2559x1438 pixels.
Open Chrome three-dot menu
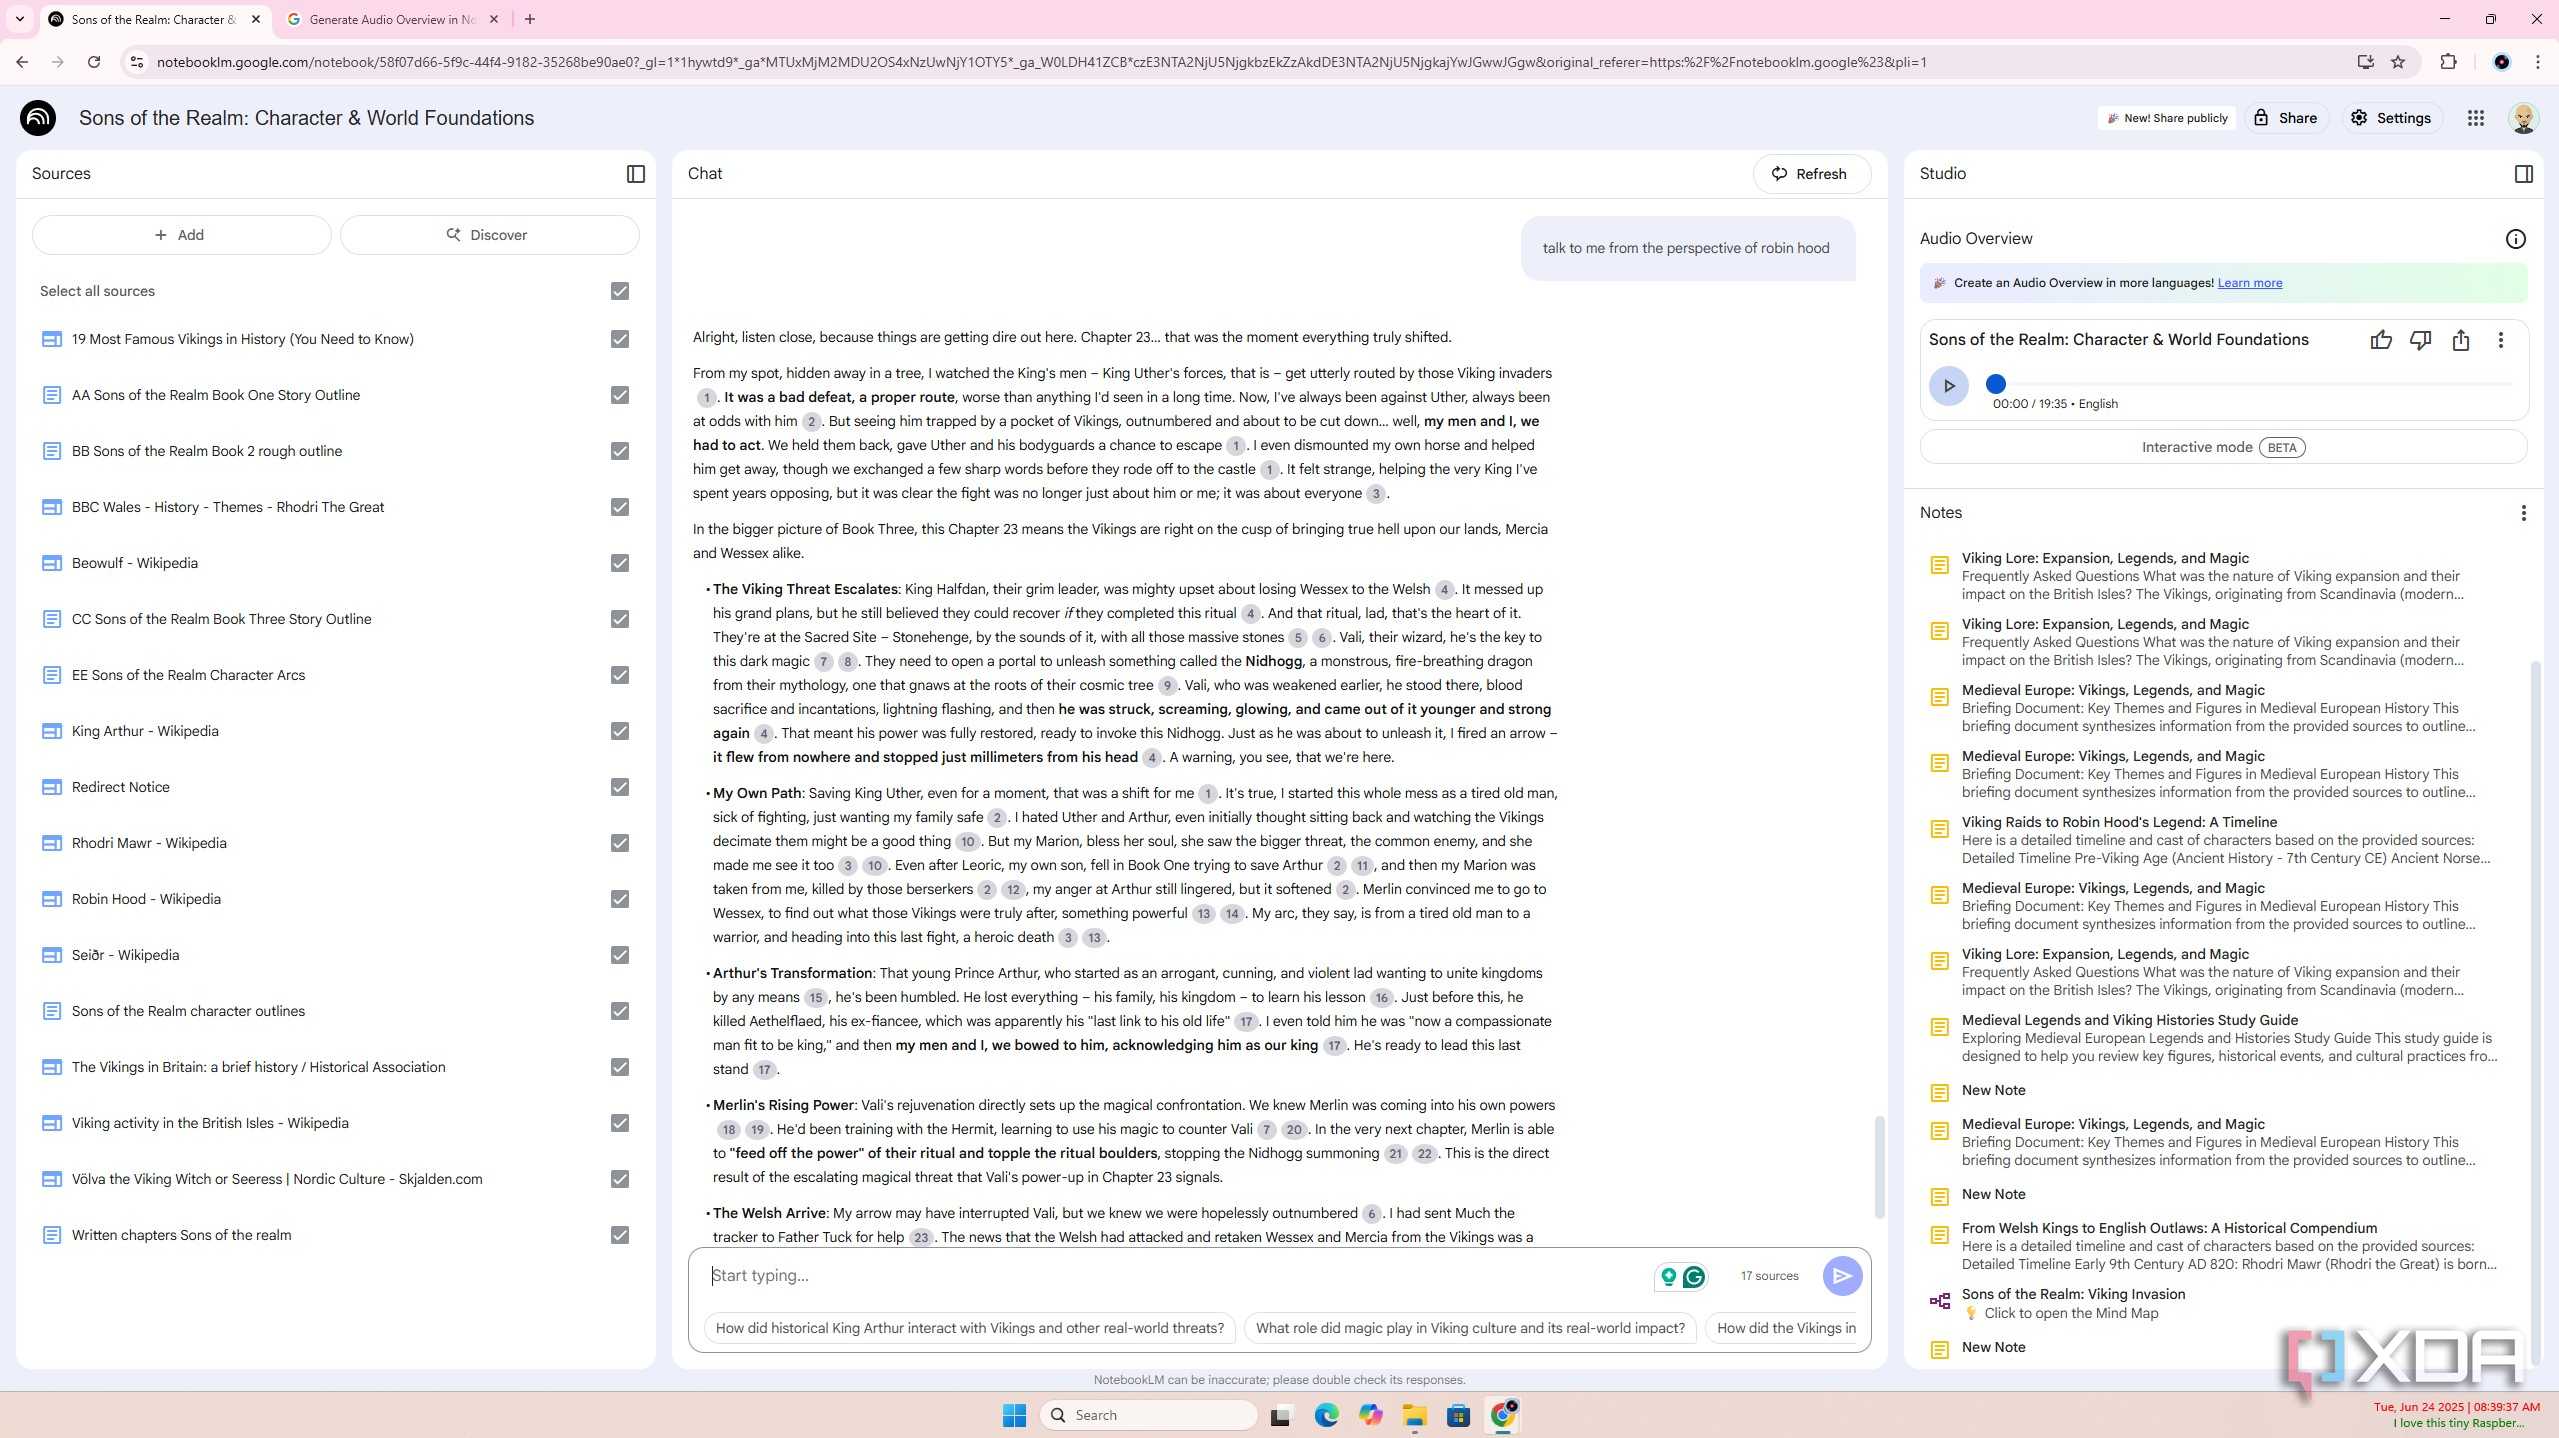coord(2538,62)
